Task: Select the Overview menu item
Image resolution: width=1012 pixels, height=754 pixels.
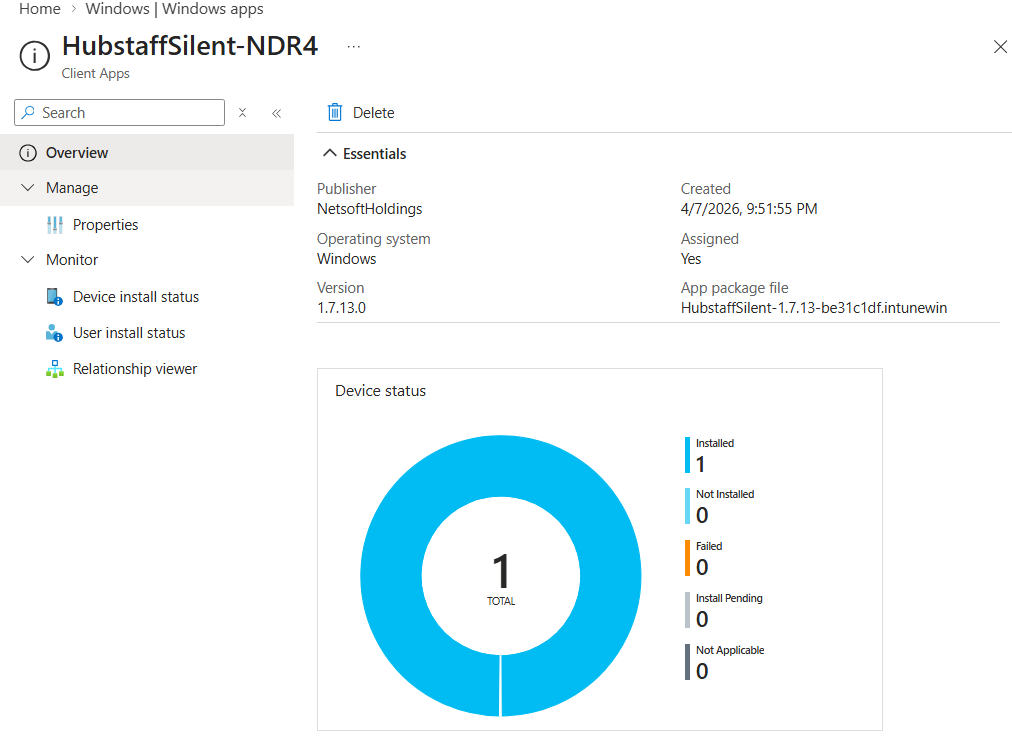Action: coord(77,153)
